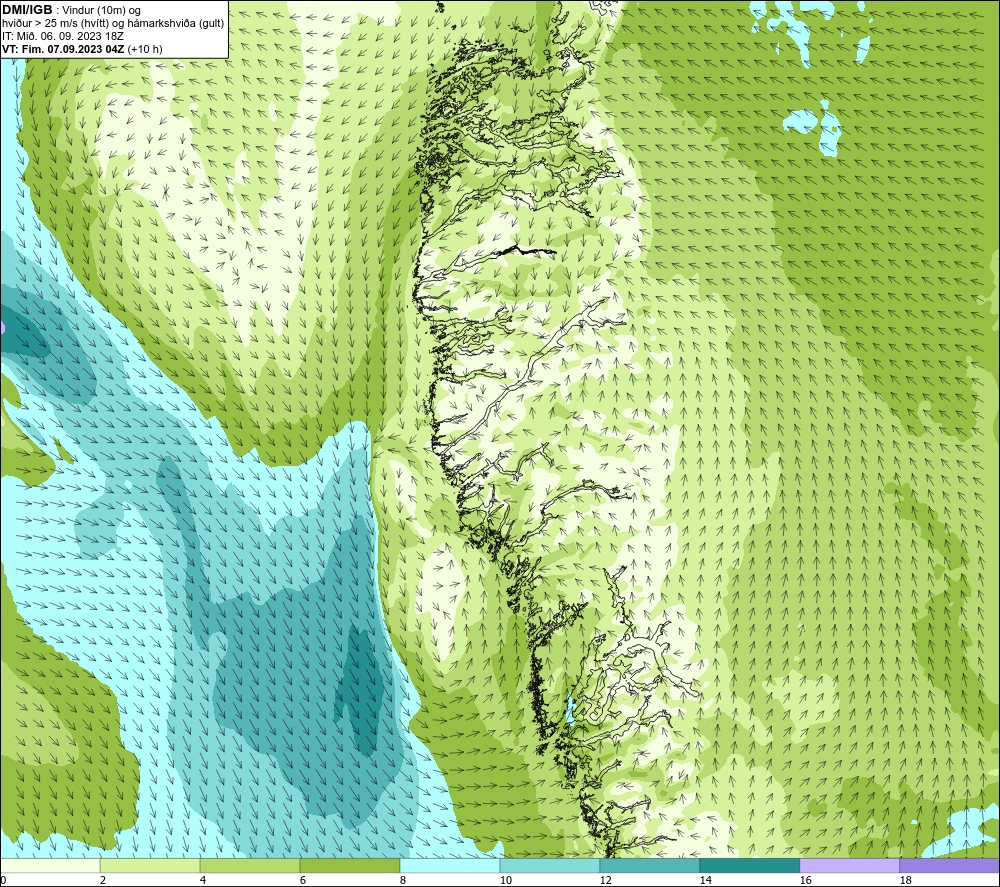This screenshot has width=1000, height=887.
Task: Click the scale label '14'
Action: [705, 880]
